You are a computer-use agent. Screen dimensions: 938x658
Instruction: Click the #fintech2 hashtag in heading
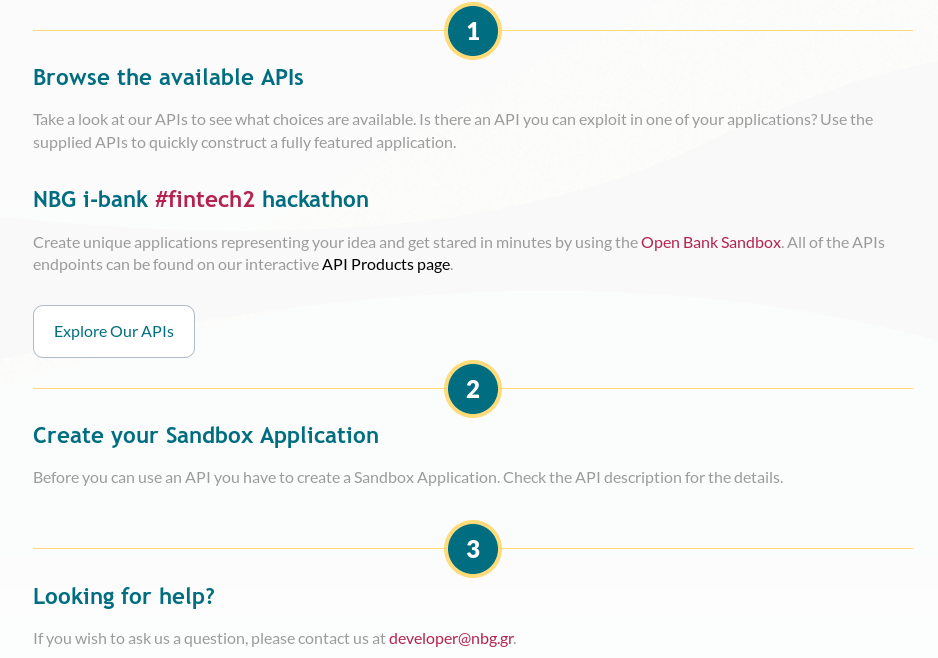click(205, 199)
